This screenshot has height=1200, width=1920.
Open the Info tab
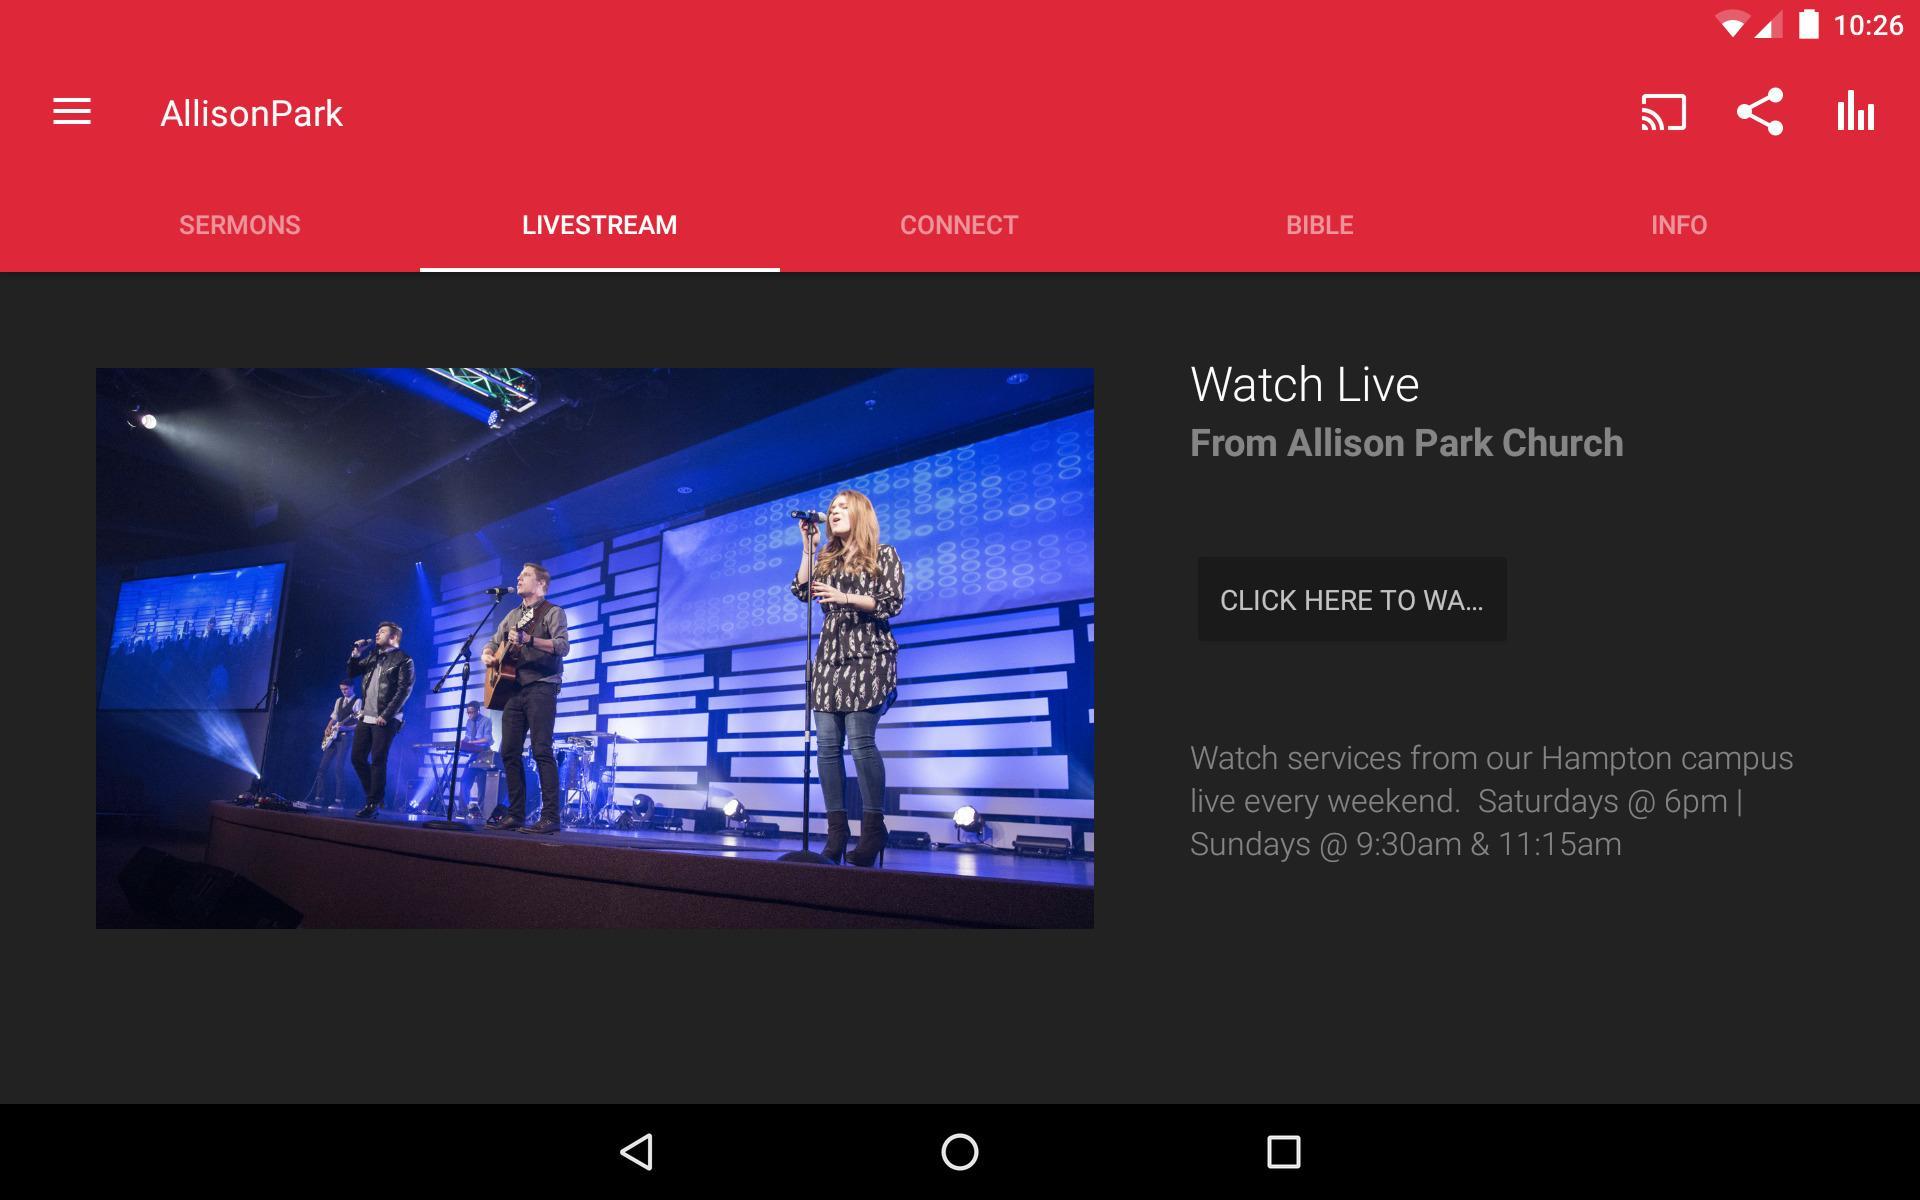pos(1679,225)
